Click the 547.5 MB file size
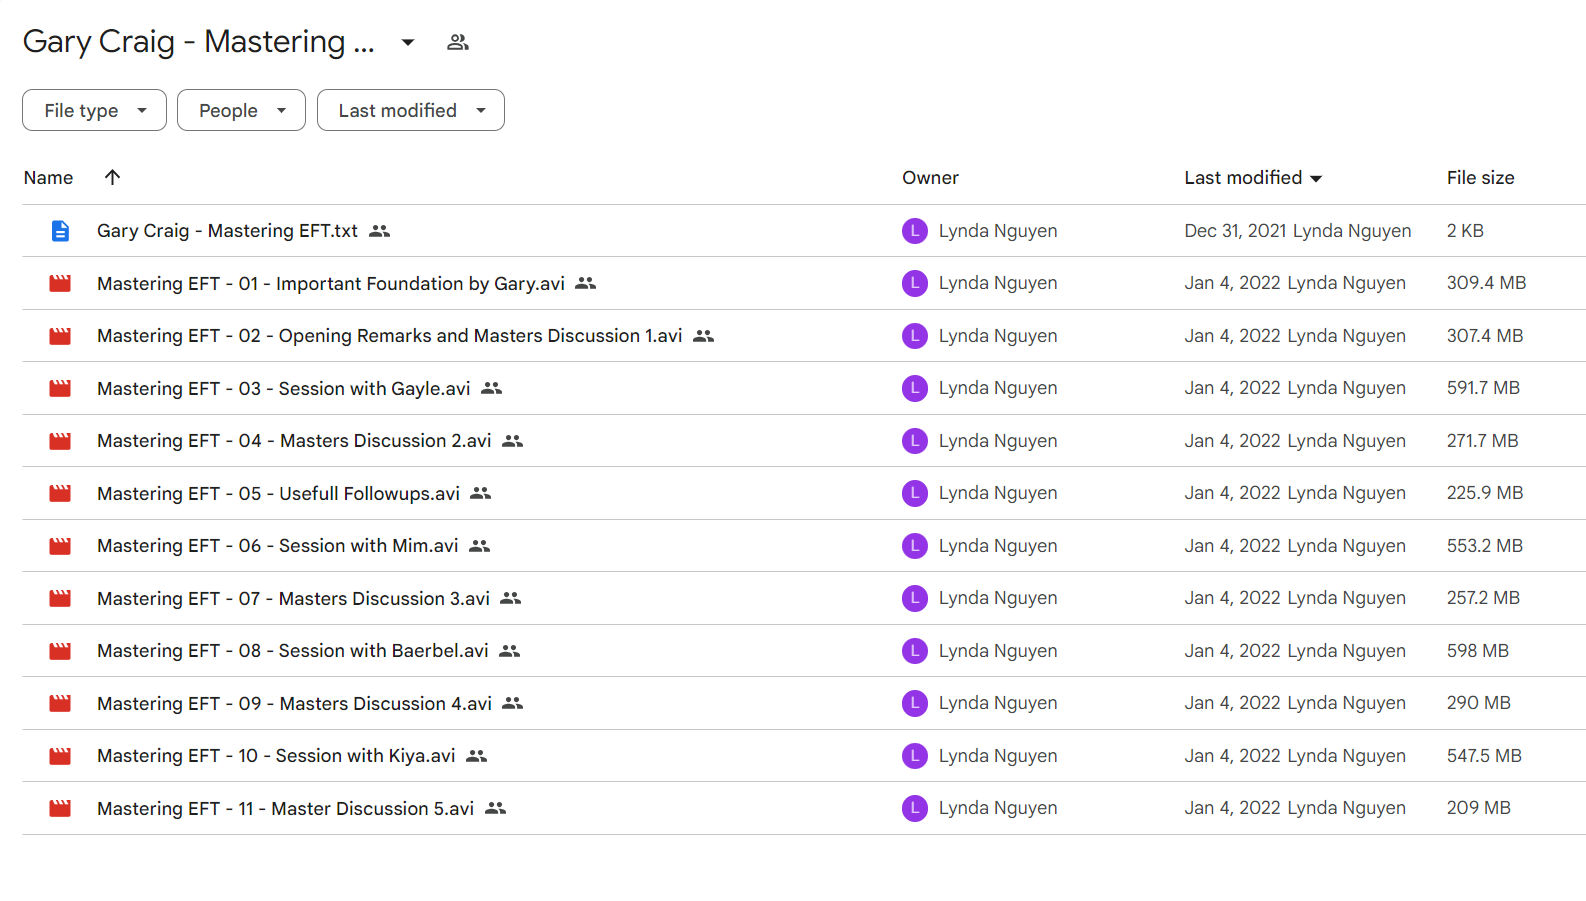 coord(1484,756)
